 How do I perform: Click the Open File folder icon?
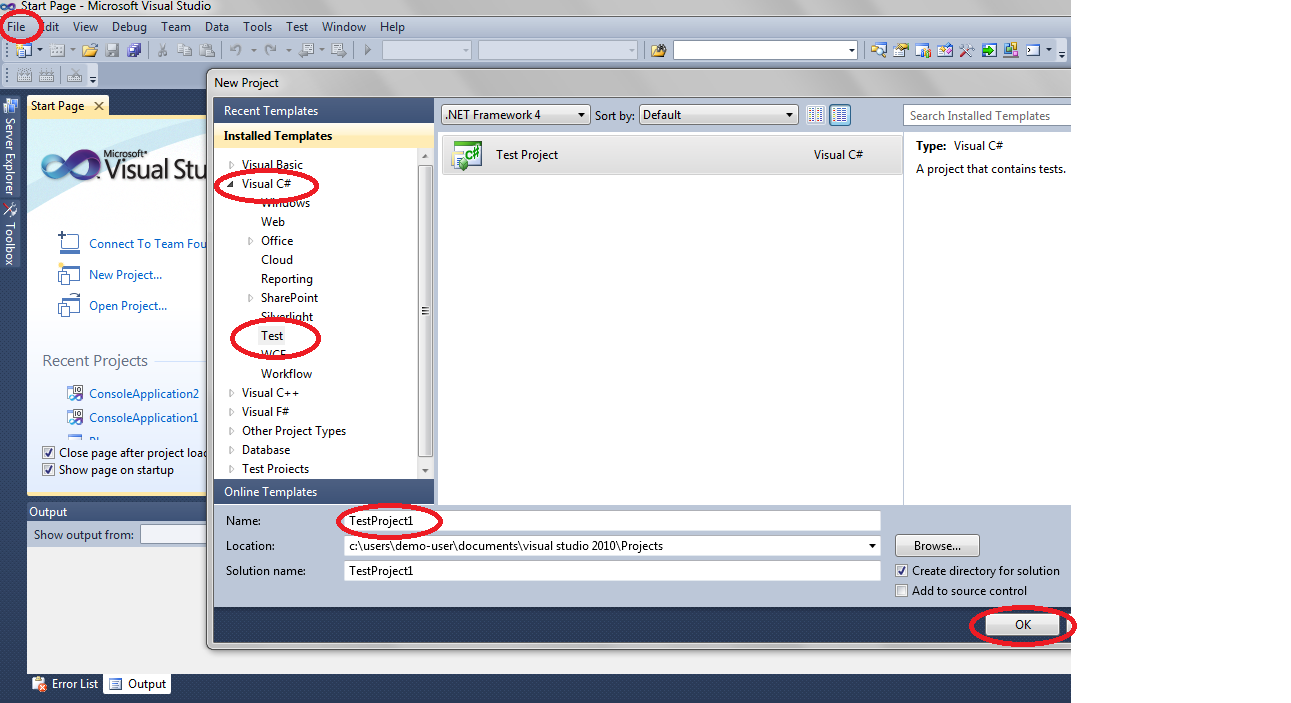click(90, 50)
